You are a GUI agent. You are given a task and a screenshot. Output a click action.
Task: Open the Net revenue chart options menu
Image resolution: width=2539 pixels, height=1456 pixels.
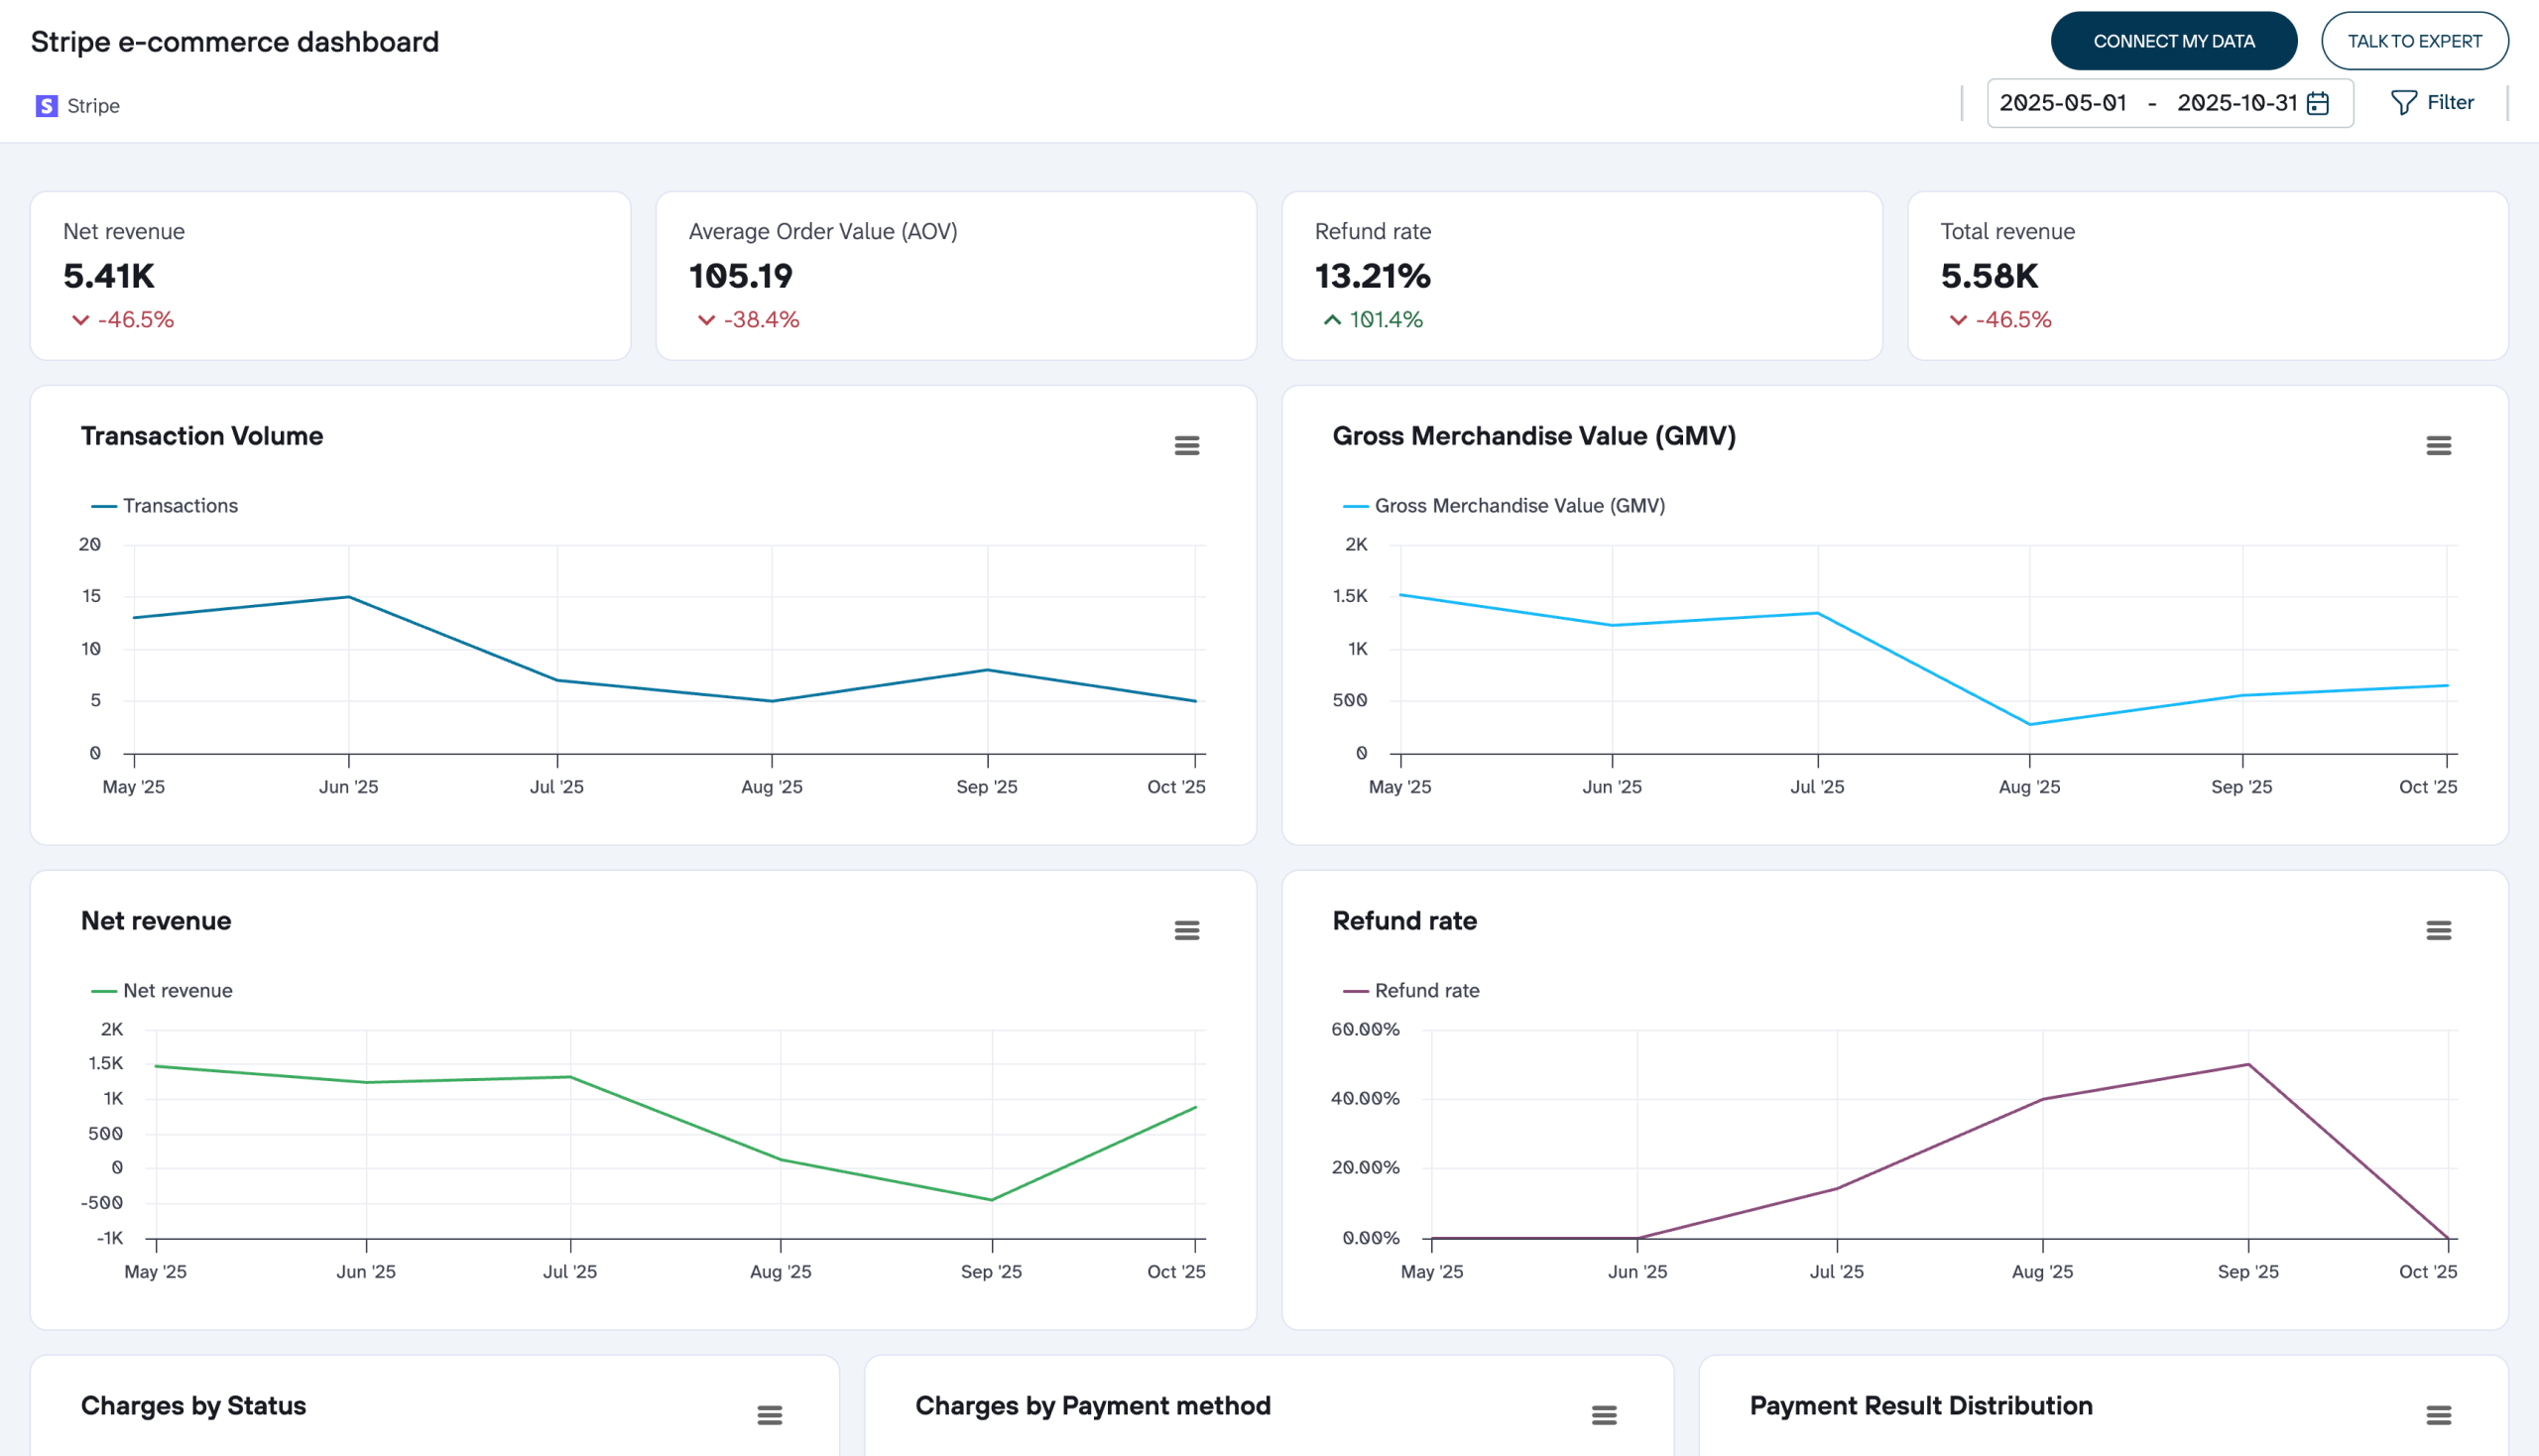tap(1186, 931)
